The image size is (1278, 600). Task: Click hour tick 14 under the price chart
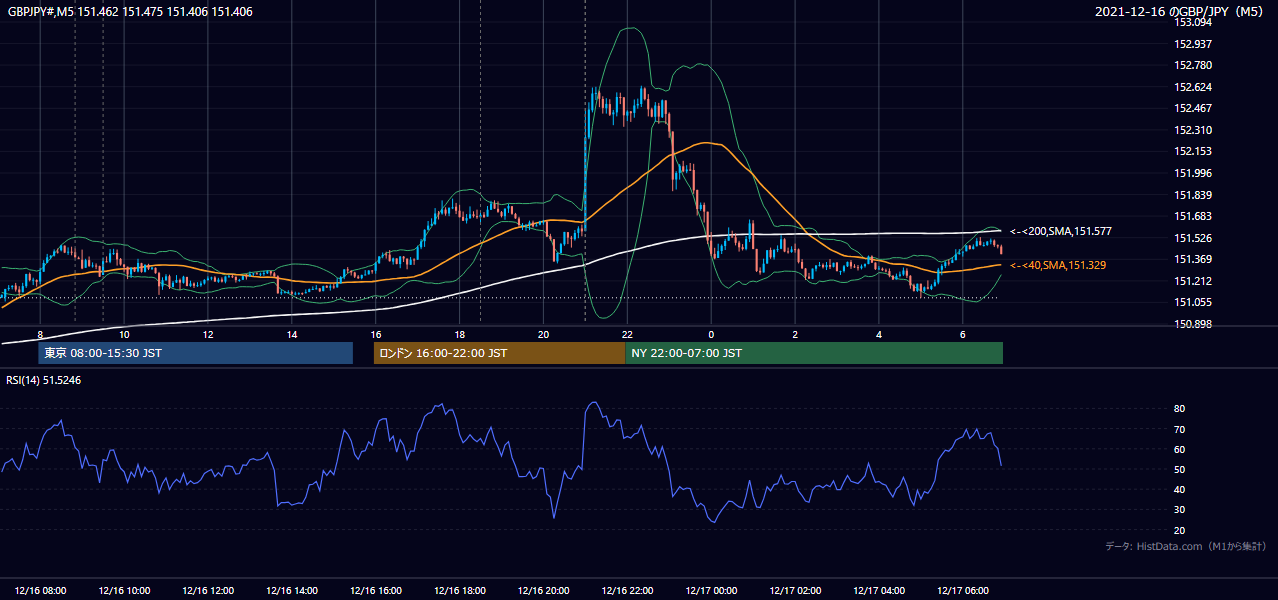click(291, 334)
